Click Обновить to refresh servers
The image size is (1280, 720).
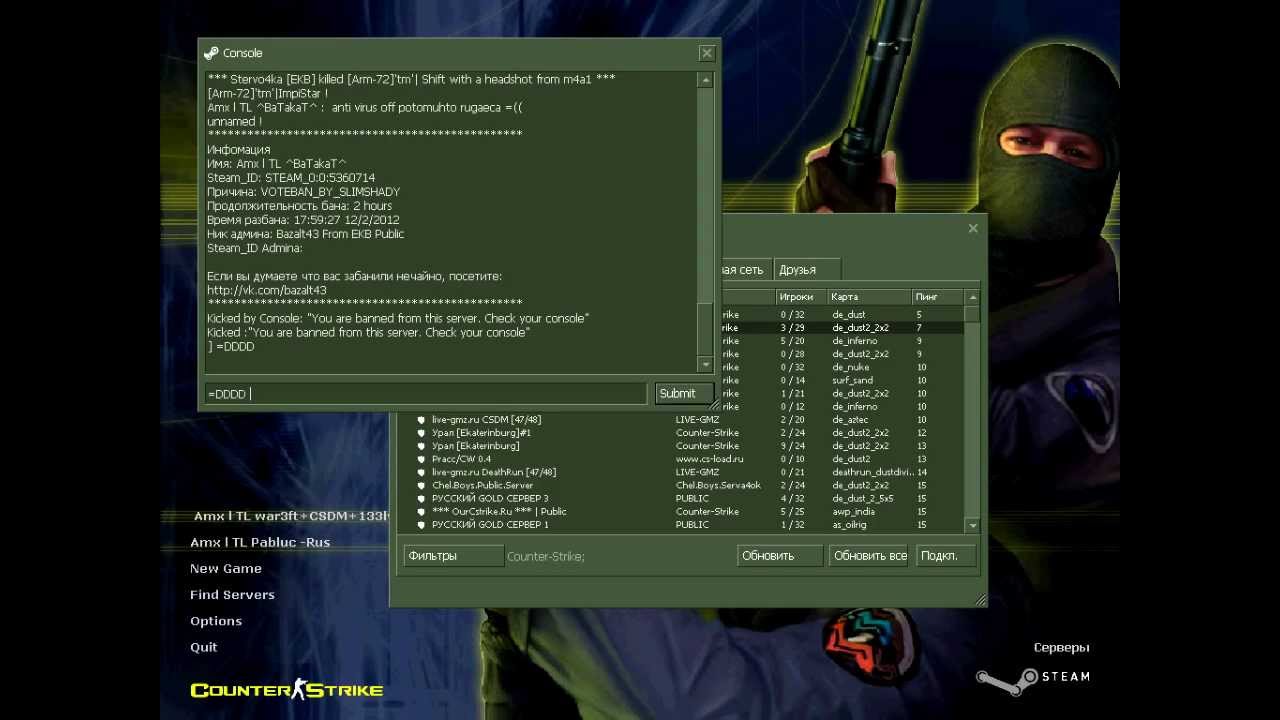tap(780, 556)
